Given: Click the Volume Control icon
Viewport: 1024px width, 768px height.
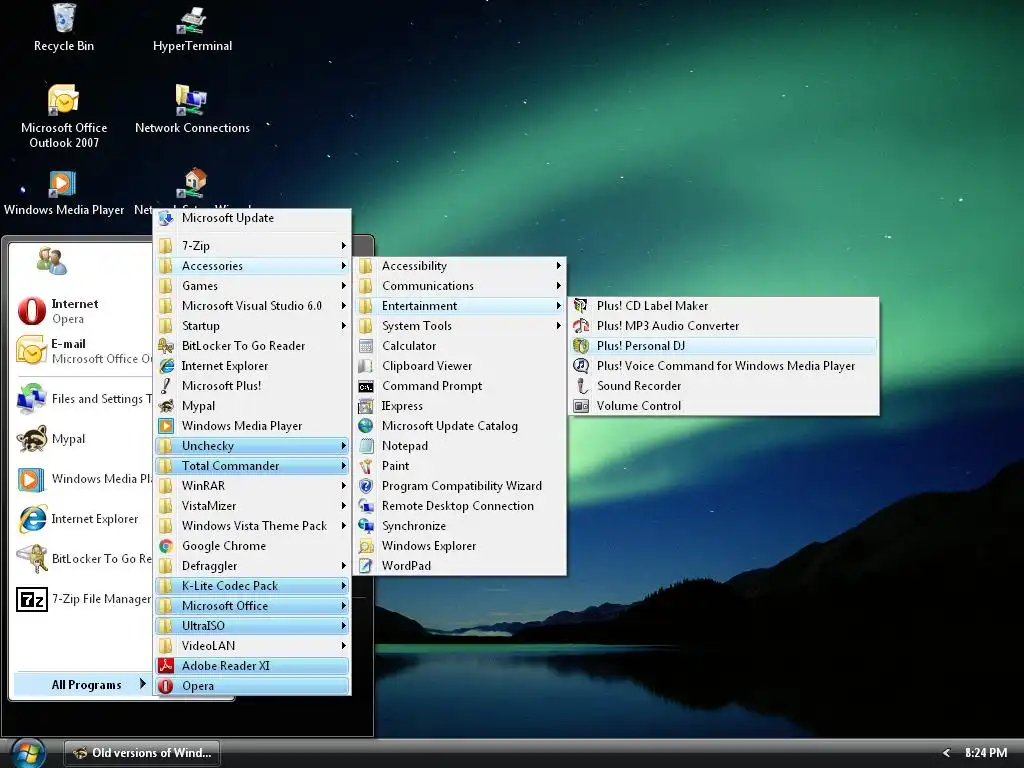Looking at the screenshot, I should click(581, 406).
